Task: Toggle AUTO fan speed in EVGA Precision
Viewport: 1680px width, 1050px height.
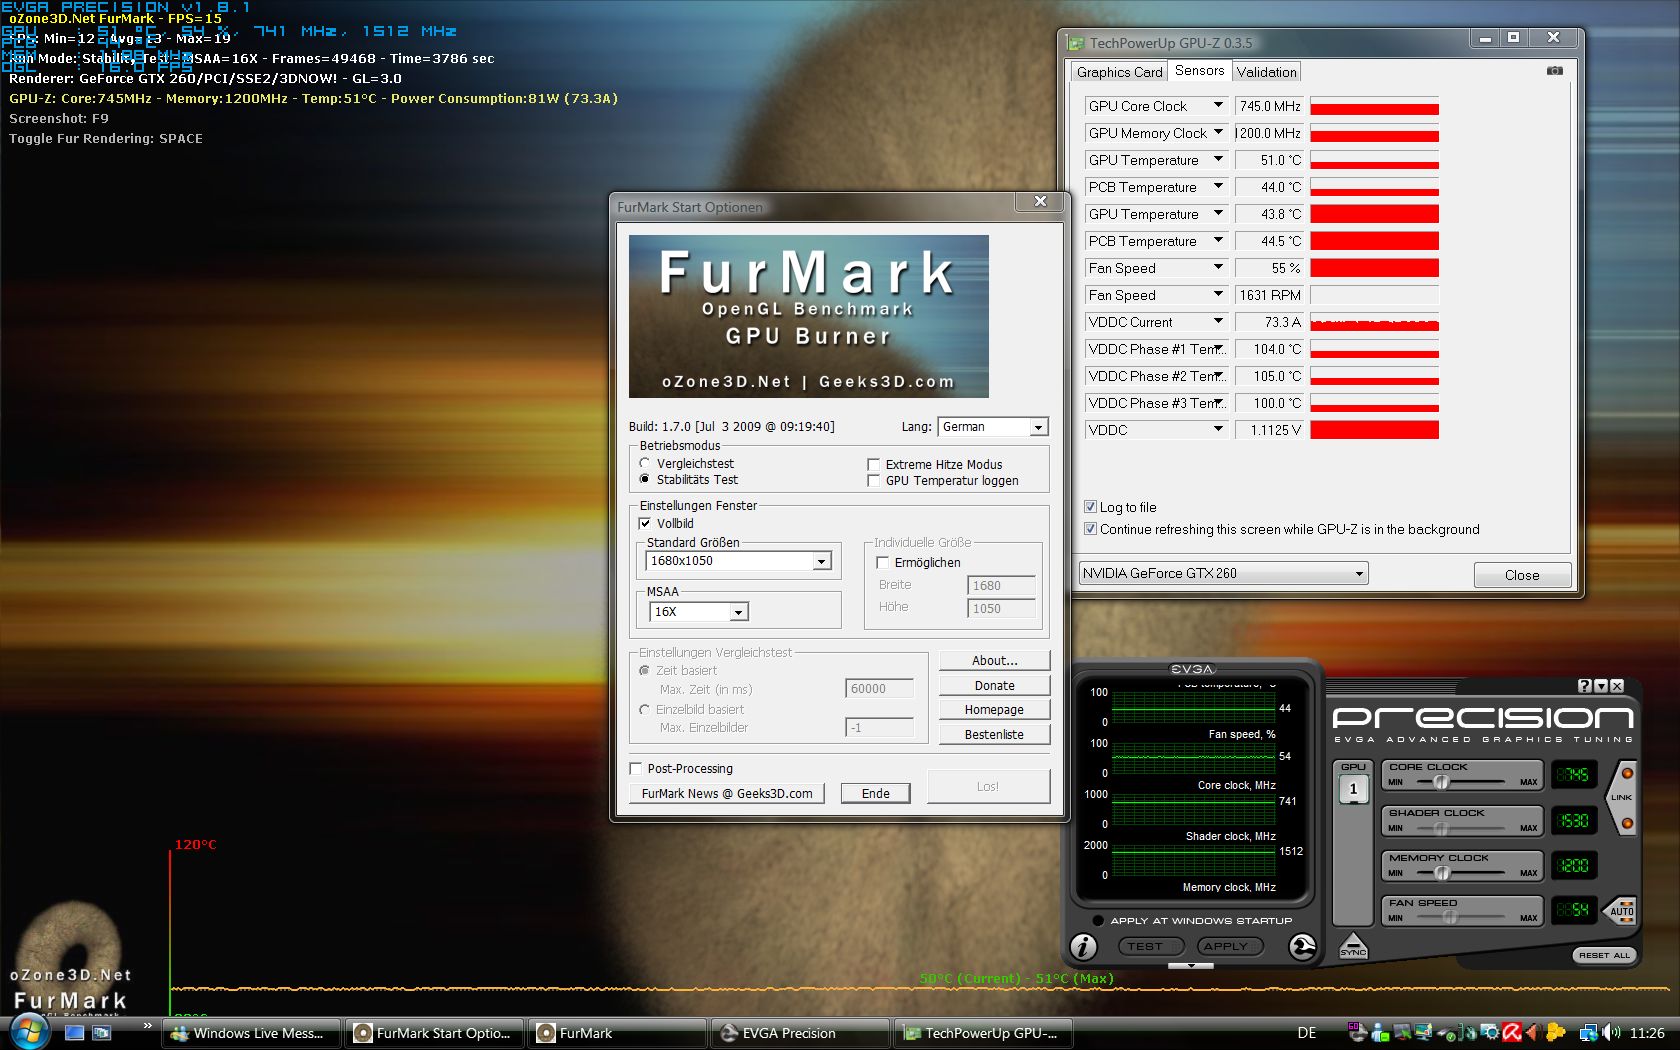Action: [1621, 910]
